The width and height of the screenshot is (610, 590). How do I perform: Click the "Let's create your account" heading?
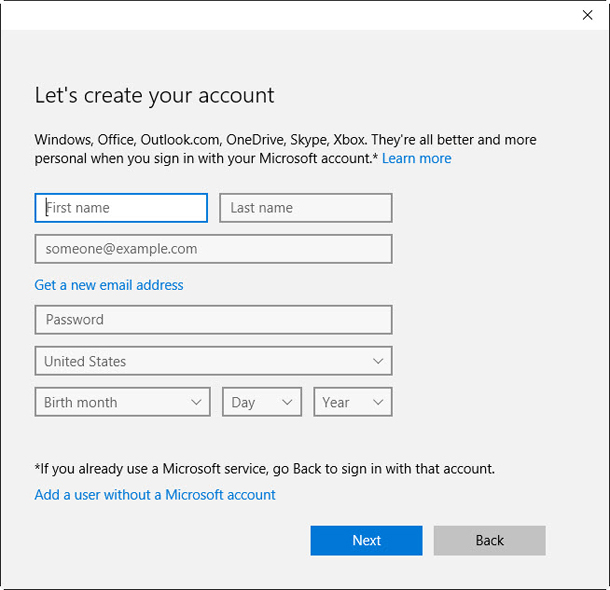point(154,95)
